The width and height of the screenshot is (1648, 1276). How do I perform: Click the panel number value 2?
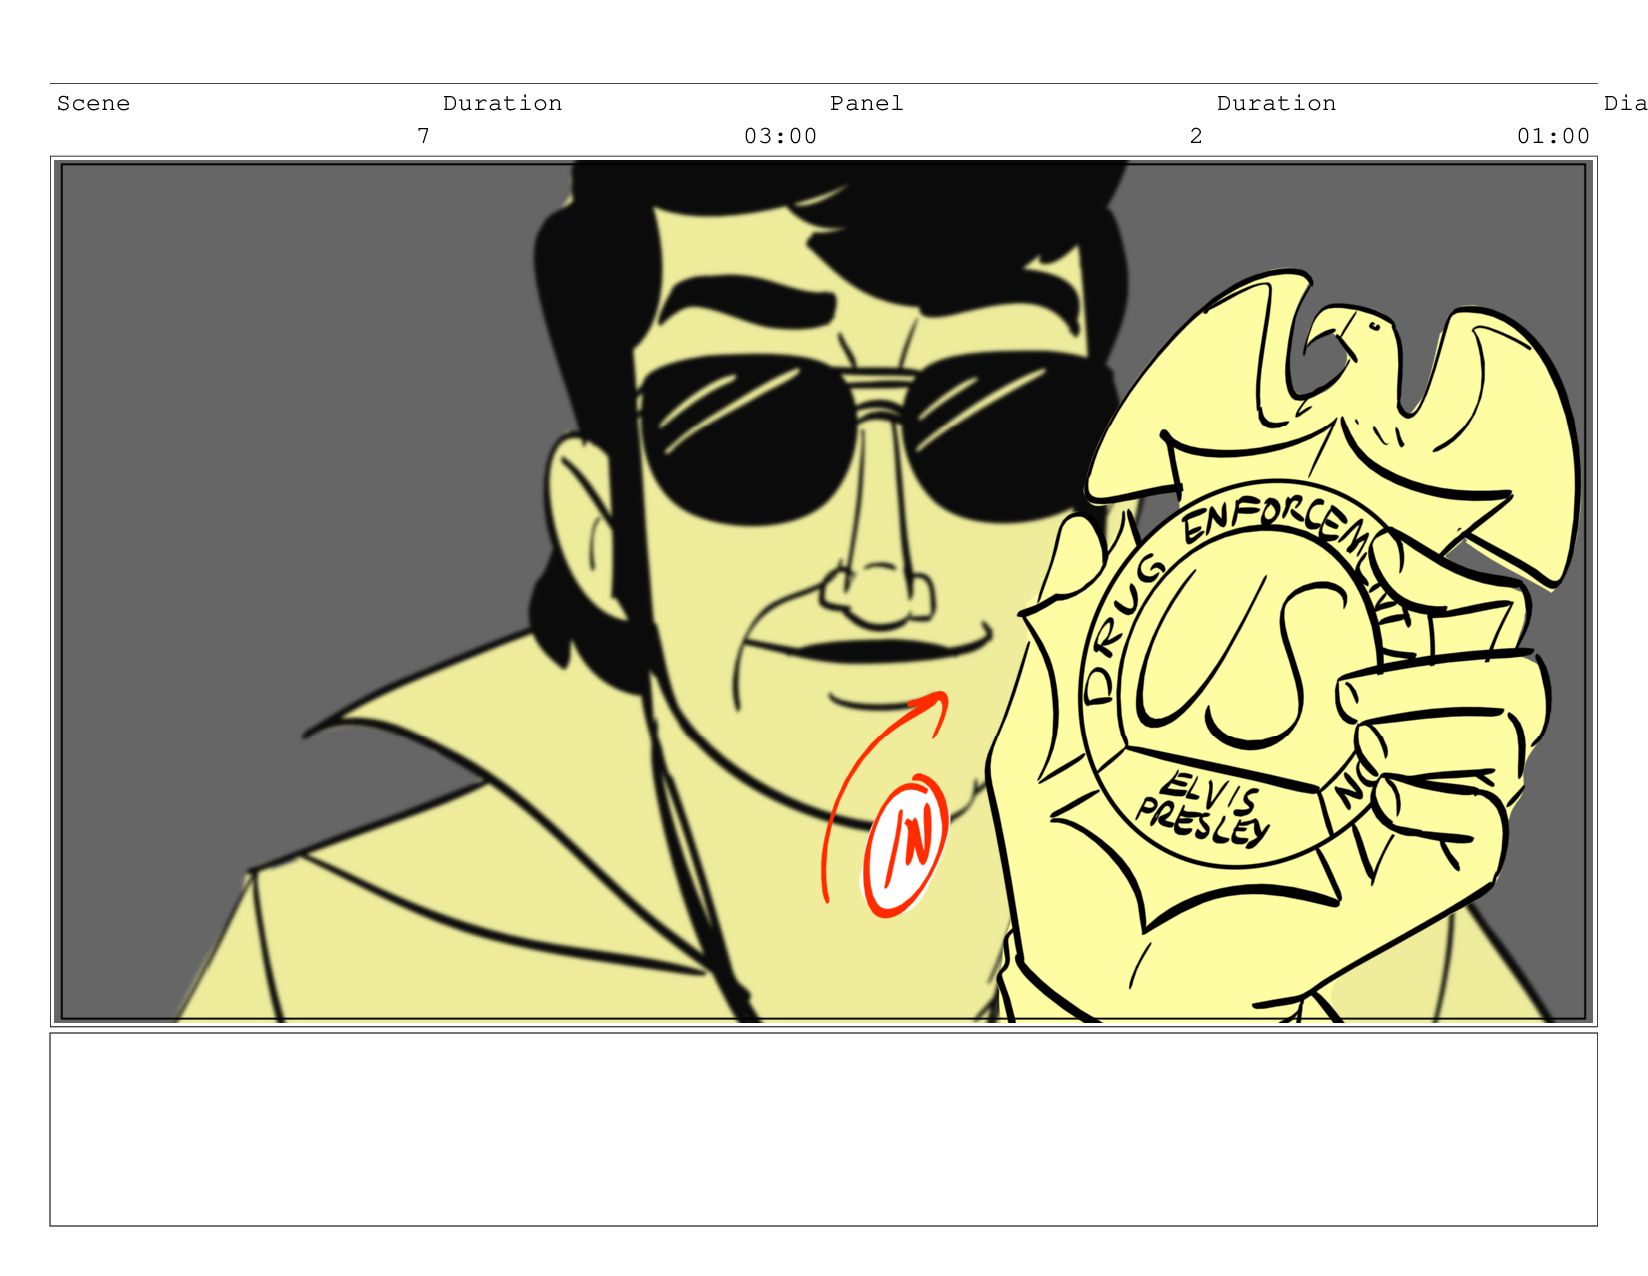point(1196,136)
